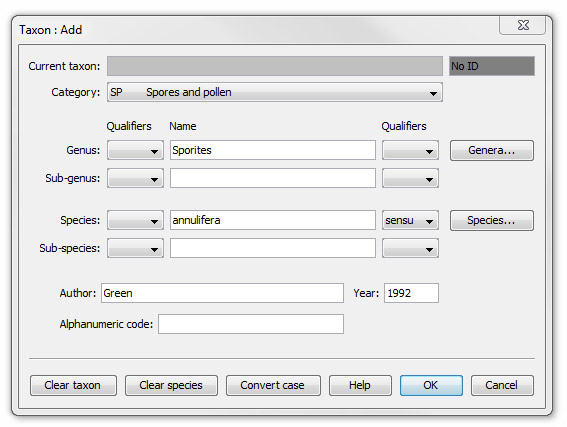The height and width of the screenshot is (427, 567).
Task: Expand the Genus right qualifier dropdown
Action: click(x=410, y=150)
